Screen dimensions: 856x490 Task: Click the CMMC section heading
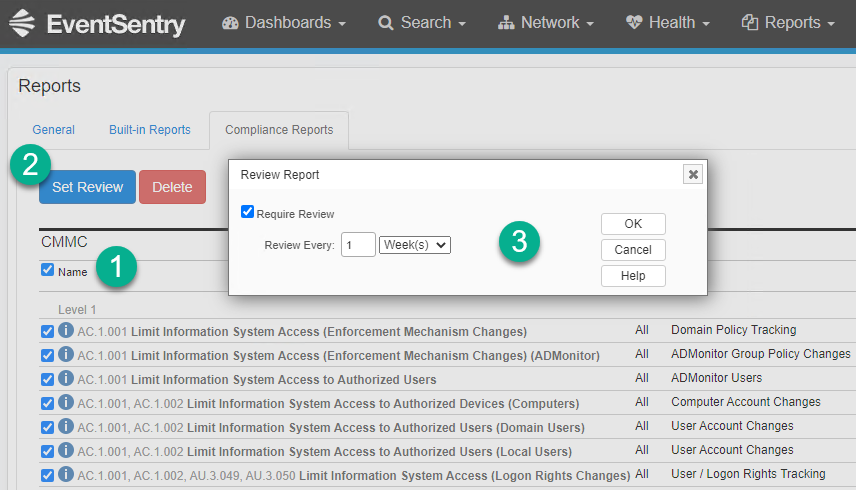(x=64, y=242)
